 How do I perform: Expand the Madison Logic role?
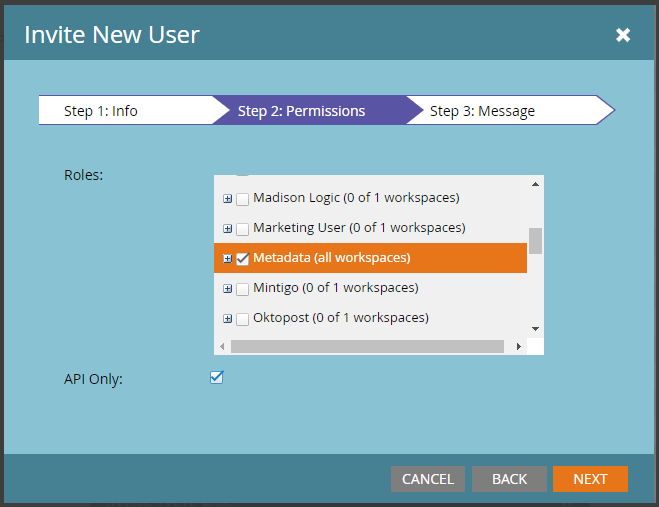228,199
